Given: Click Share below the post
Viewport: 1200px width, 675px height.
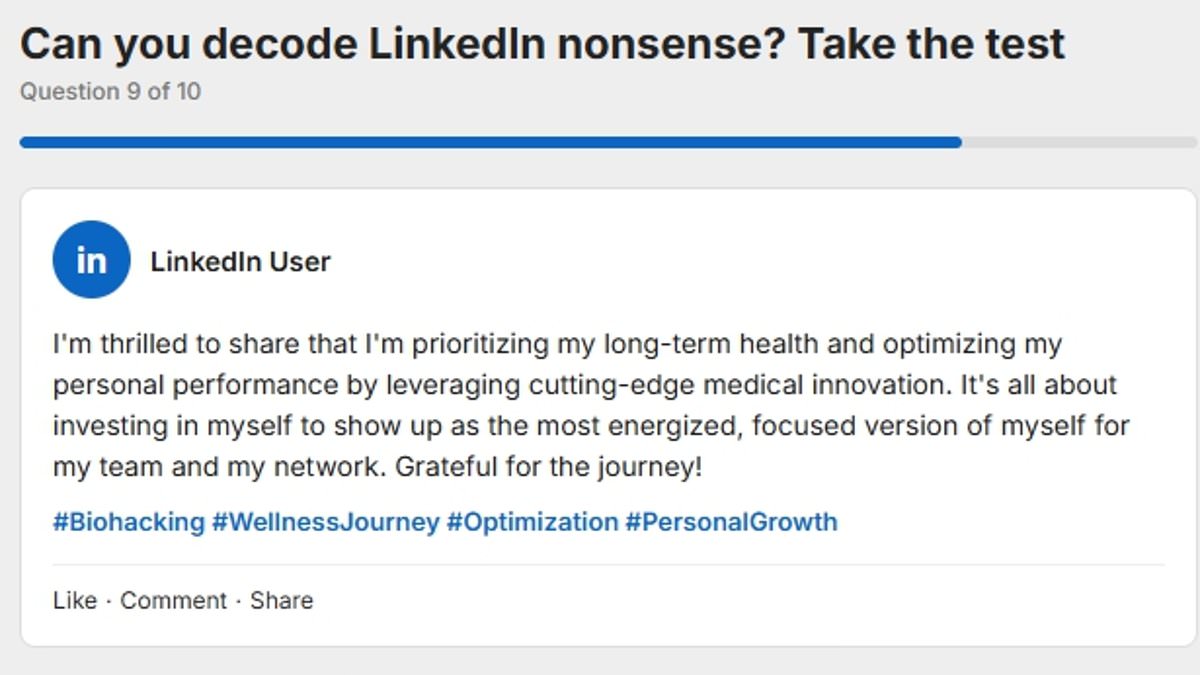Looking at the screenshot, I should (x=283, y=600).
